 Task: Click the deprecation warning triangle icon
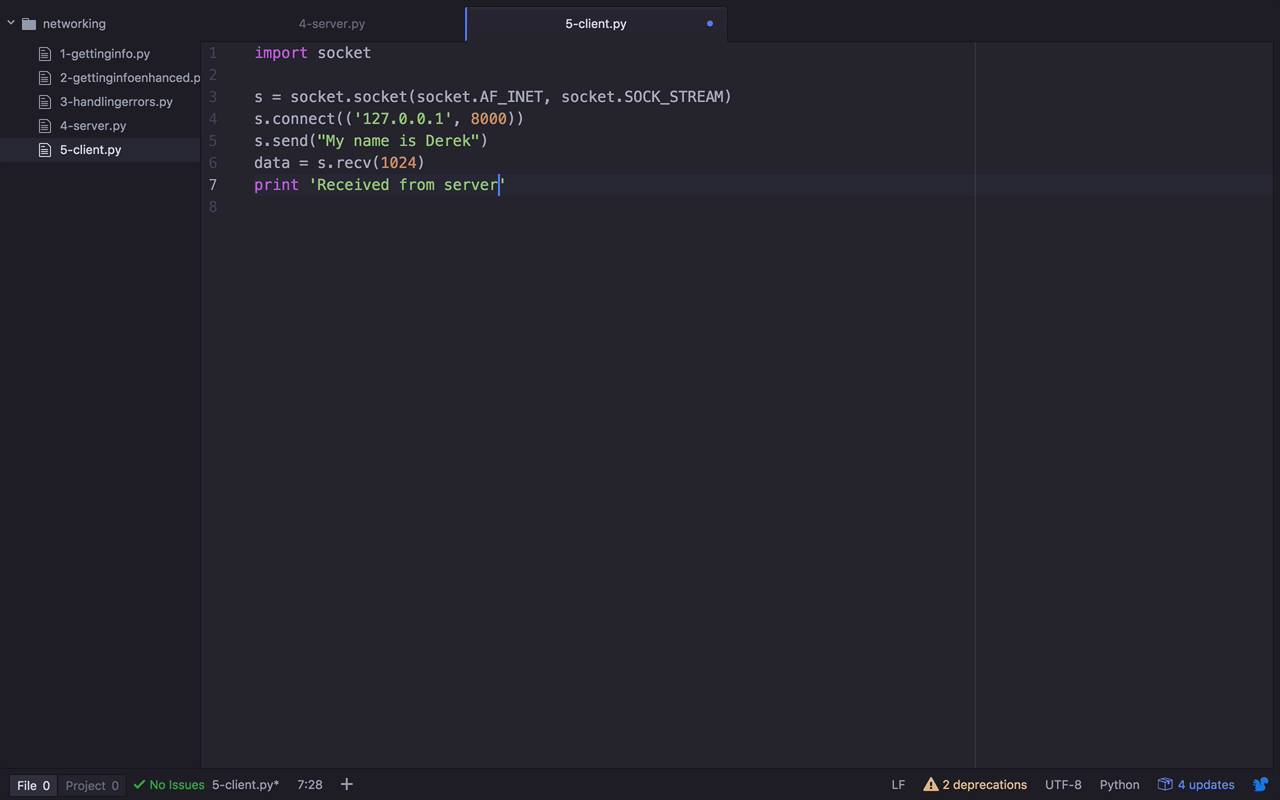[x=931, y=785]
